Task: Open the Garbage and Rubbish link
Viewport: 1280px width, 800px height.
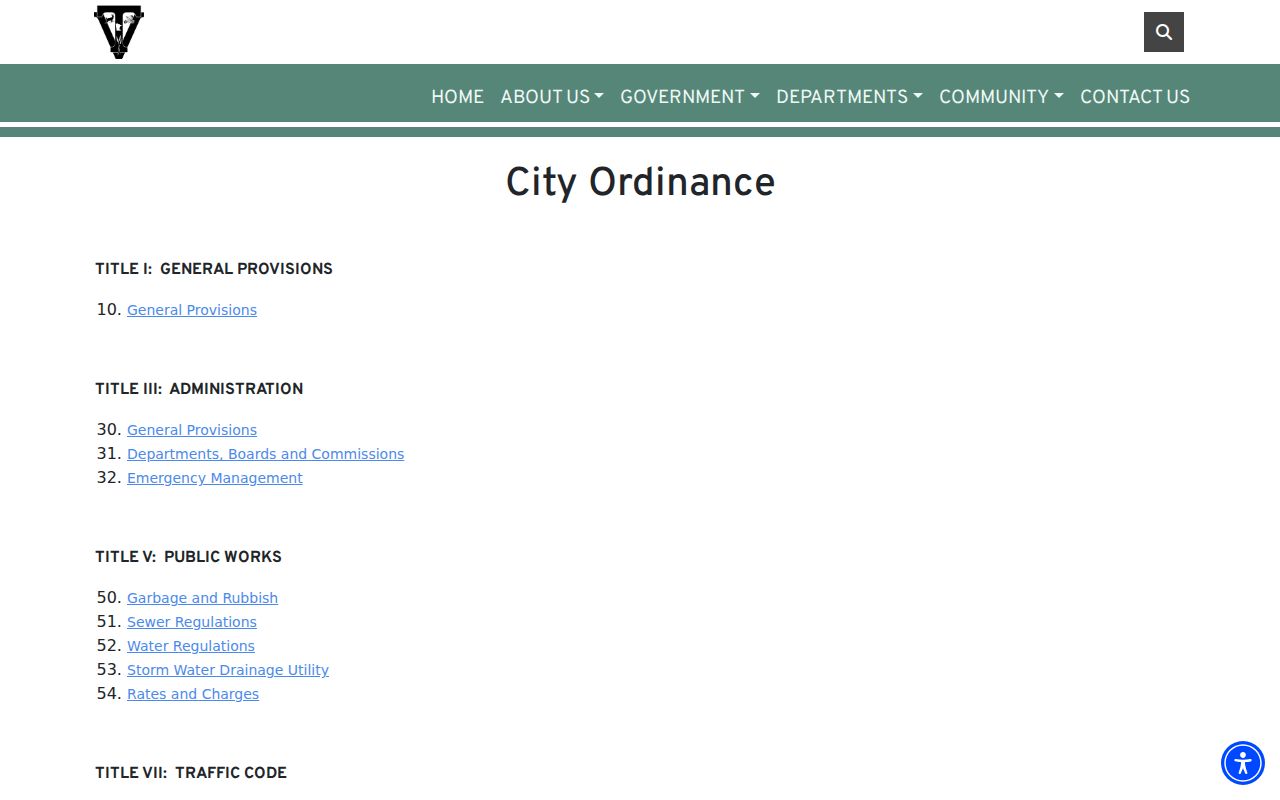Action: pos(202,598)
